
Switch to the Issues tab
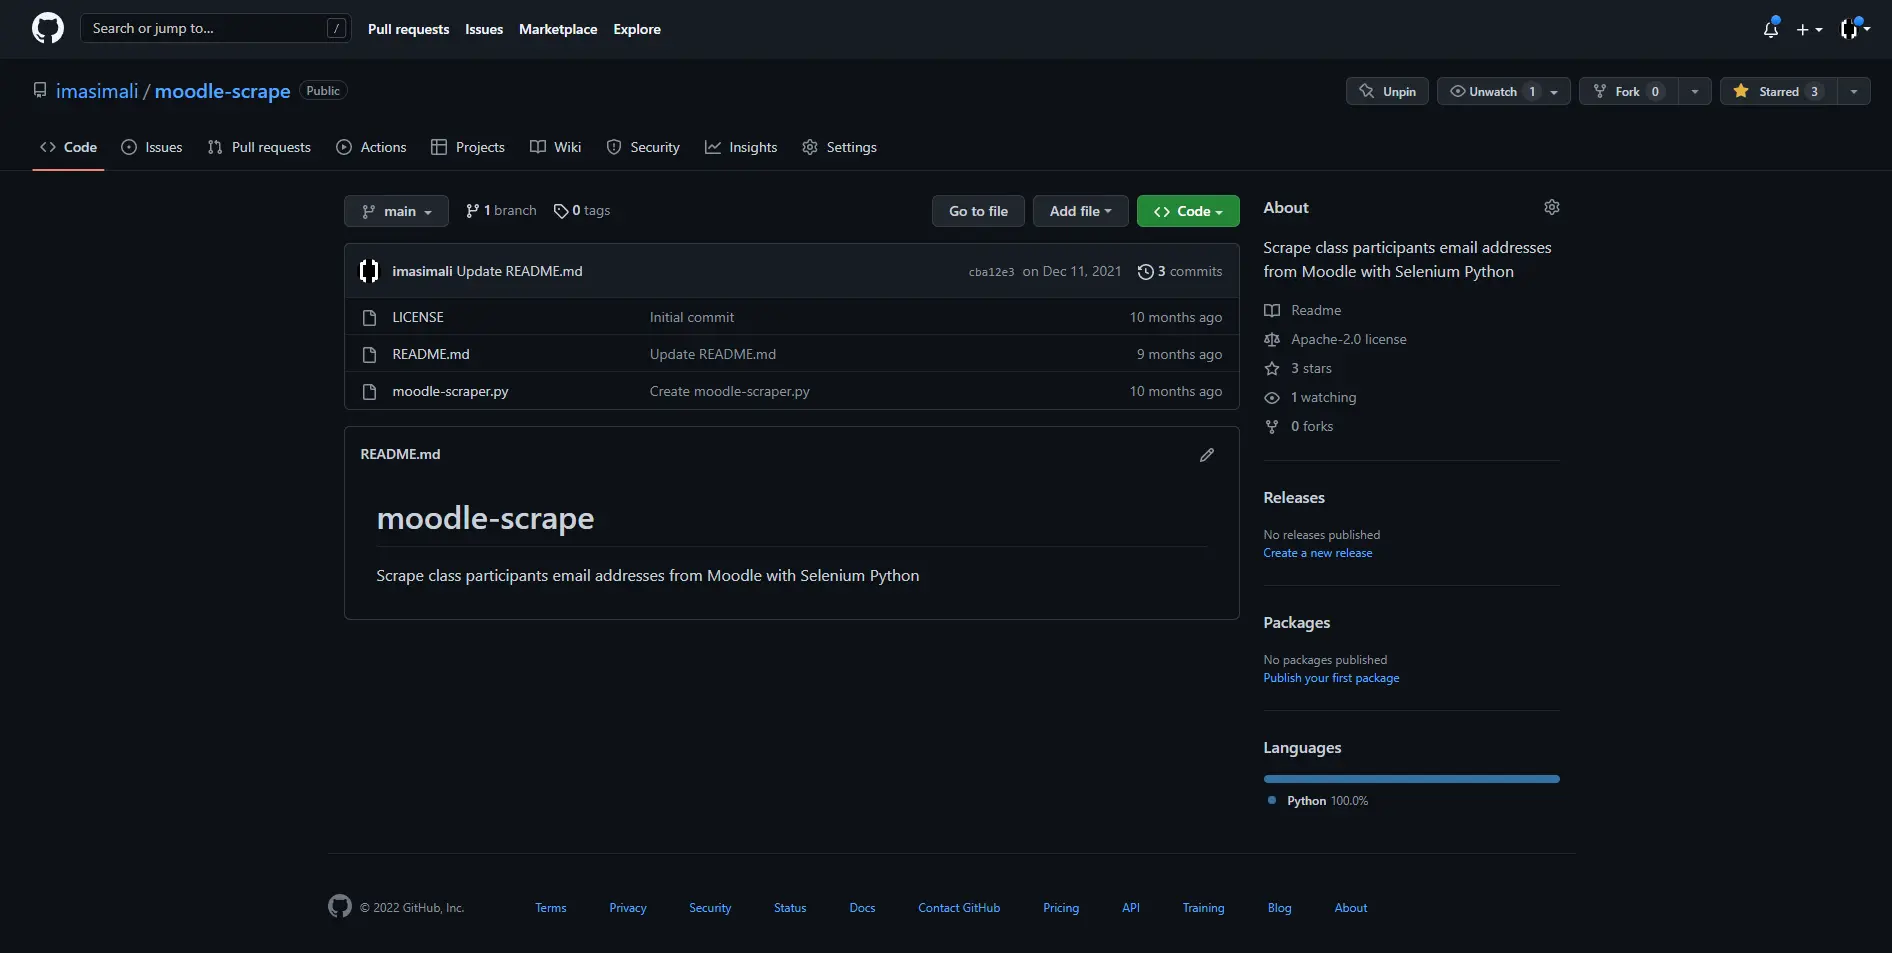click(152, 147)
